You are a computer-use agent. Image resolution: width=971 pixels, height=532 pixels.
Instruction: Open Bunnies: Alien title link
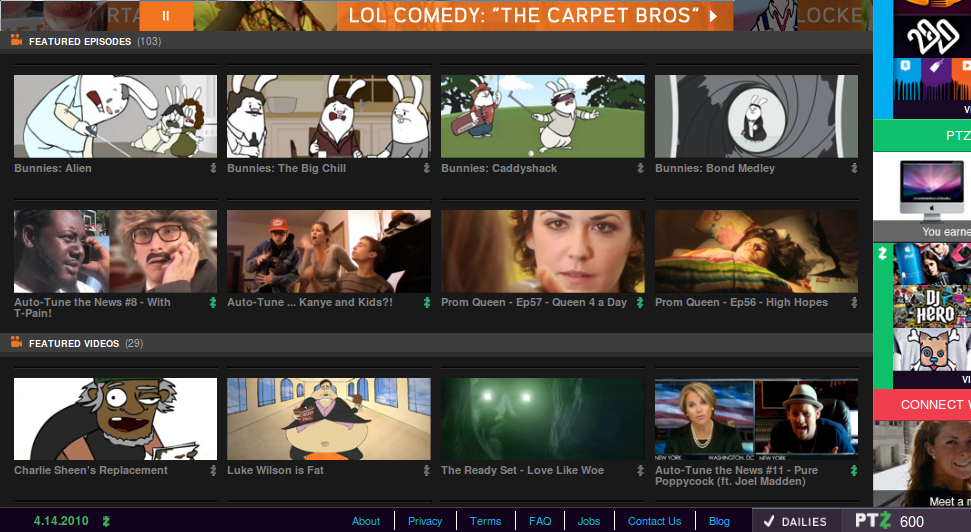tap(53, 168)
